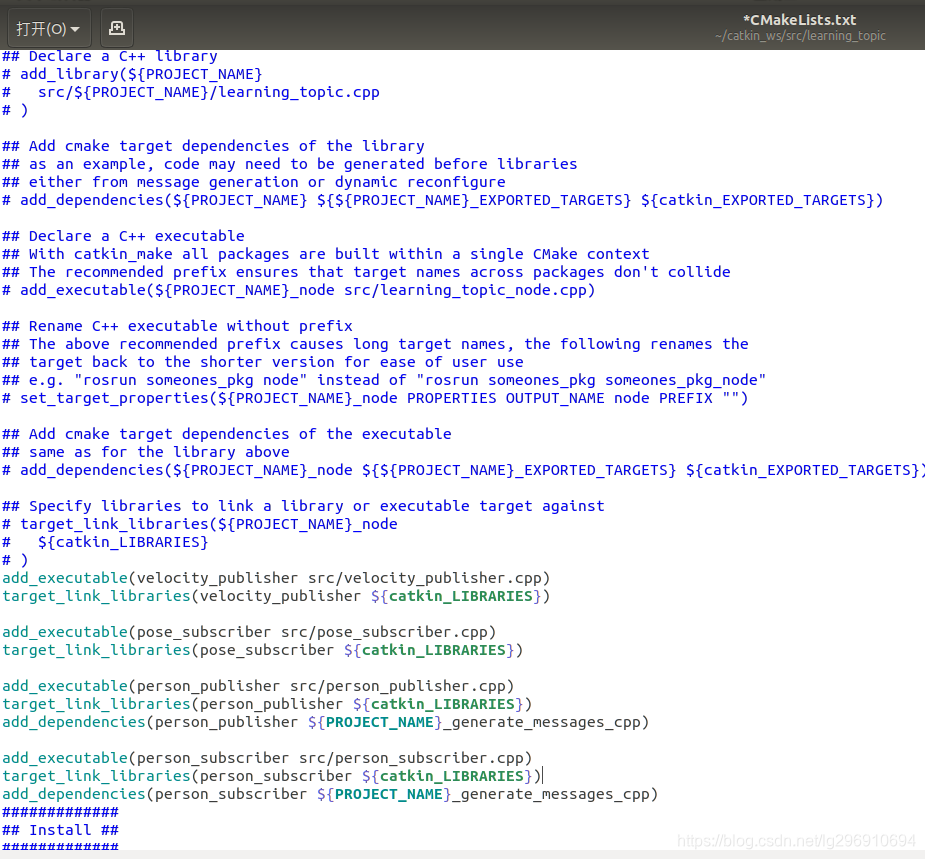Open the 打开(O) file menu button
Viewport: 925px width, 859px height.
tap(48, 28)
